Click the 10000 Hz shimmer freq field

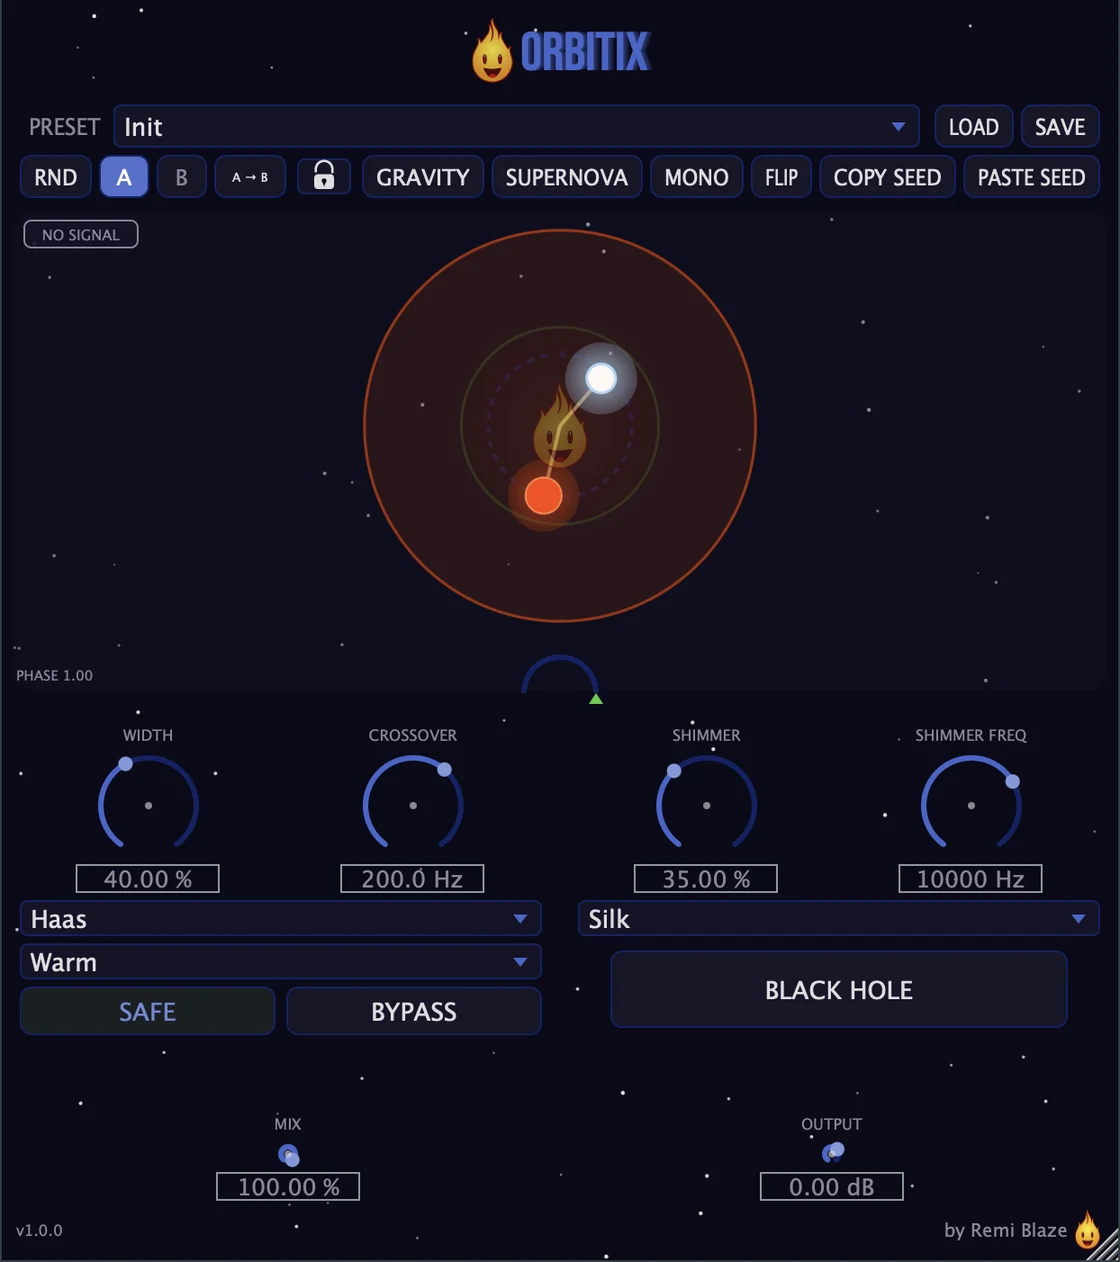point(970,879)
